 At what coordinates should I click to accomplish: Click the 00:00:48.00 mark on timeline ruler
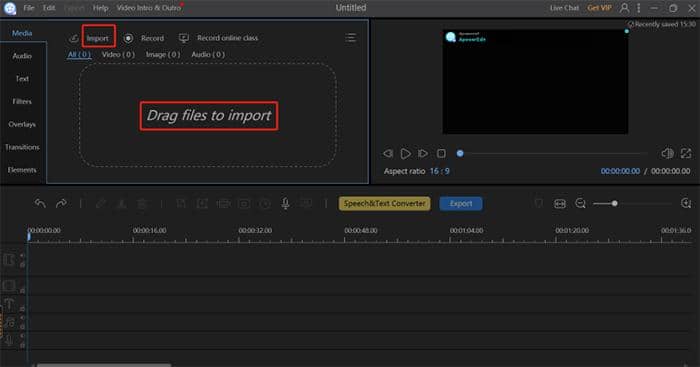click(x=361, y=230)
